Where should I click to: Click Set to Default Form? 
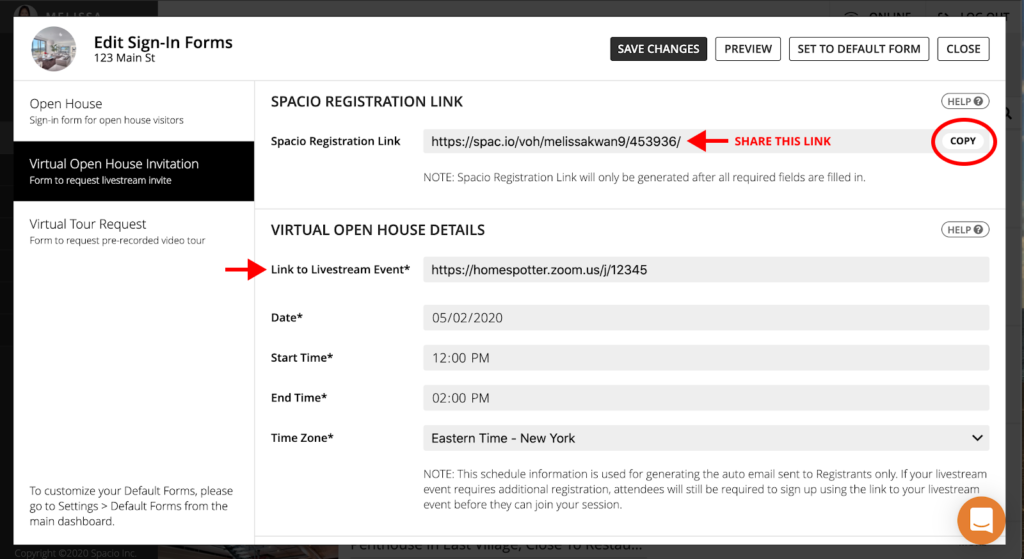859,49
